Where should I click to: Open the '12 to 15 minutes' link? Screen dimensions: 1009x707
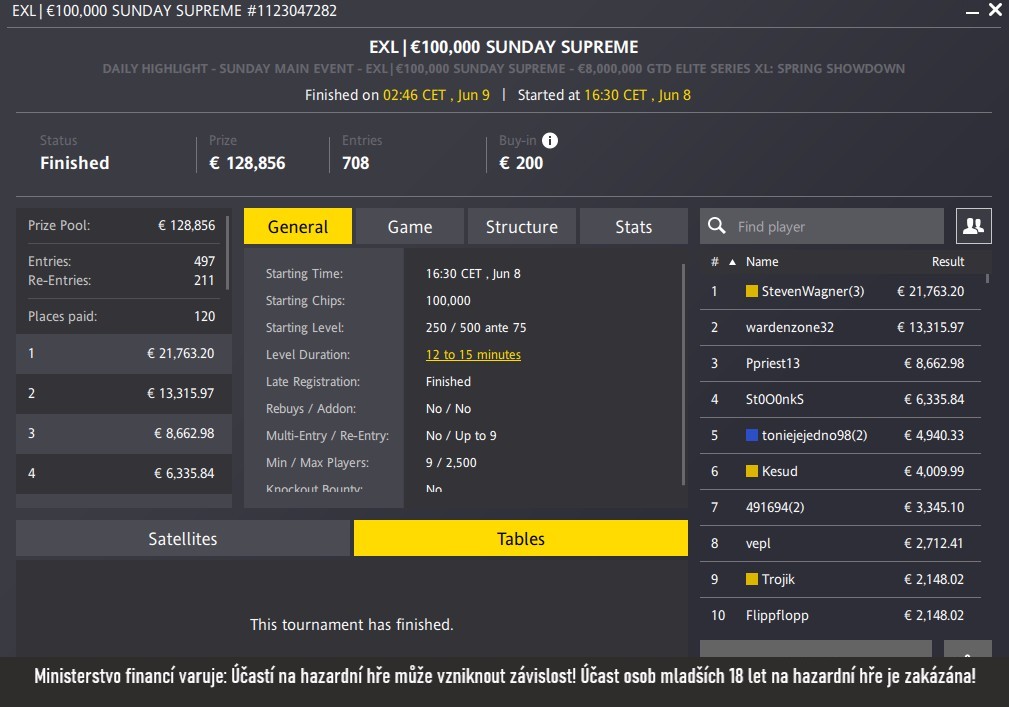click(x=473, y=355)
